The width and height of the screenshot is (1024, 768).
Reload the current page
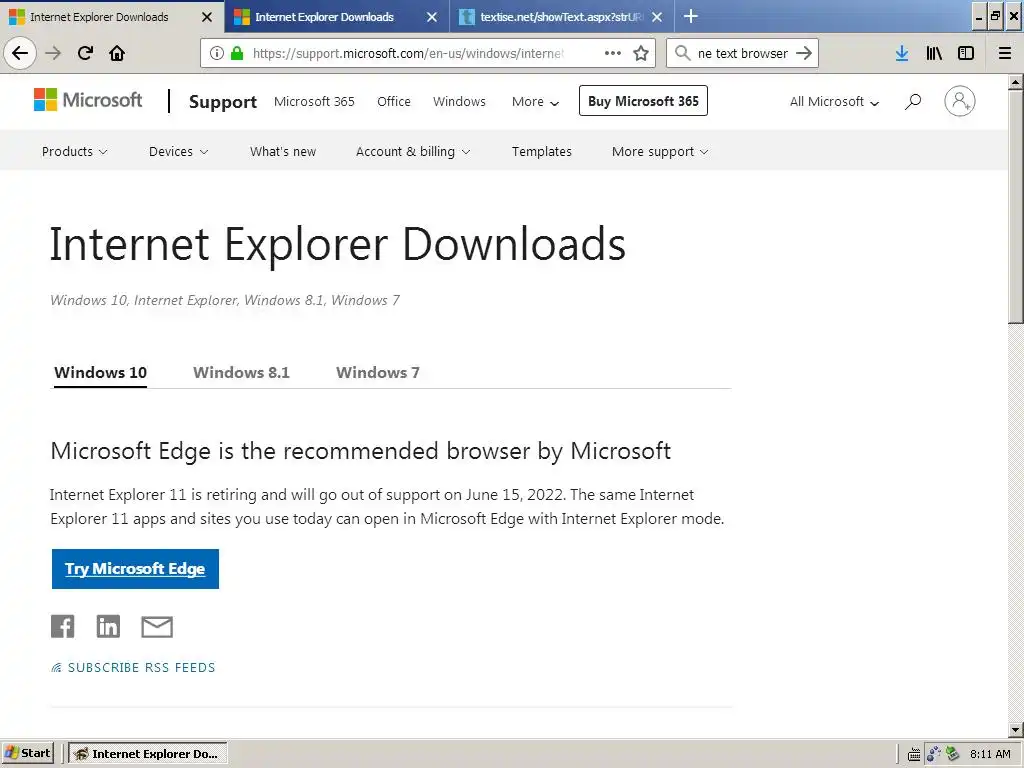tap(85, 53)
